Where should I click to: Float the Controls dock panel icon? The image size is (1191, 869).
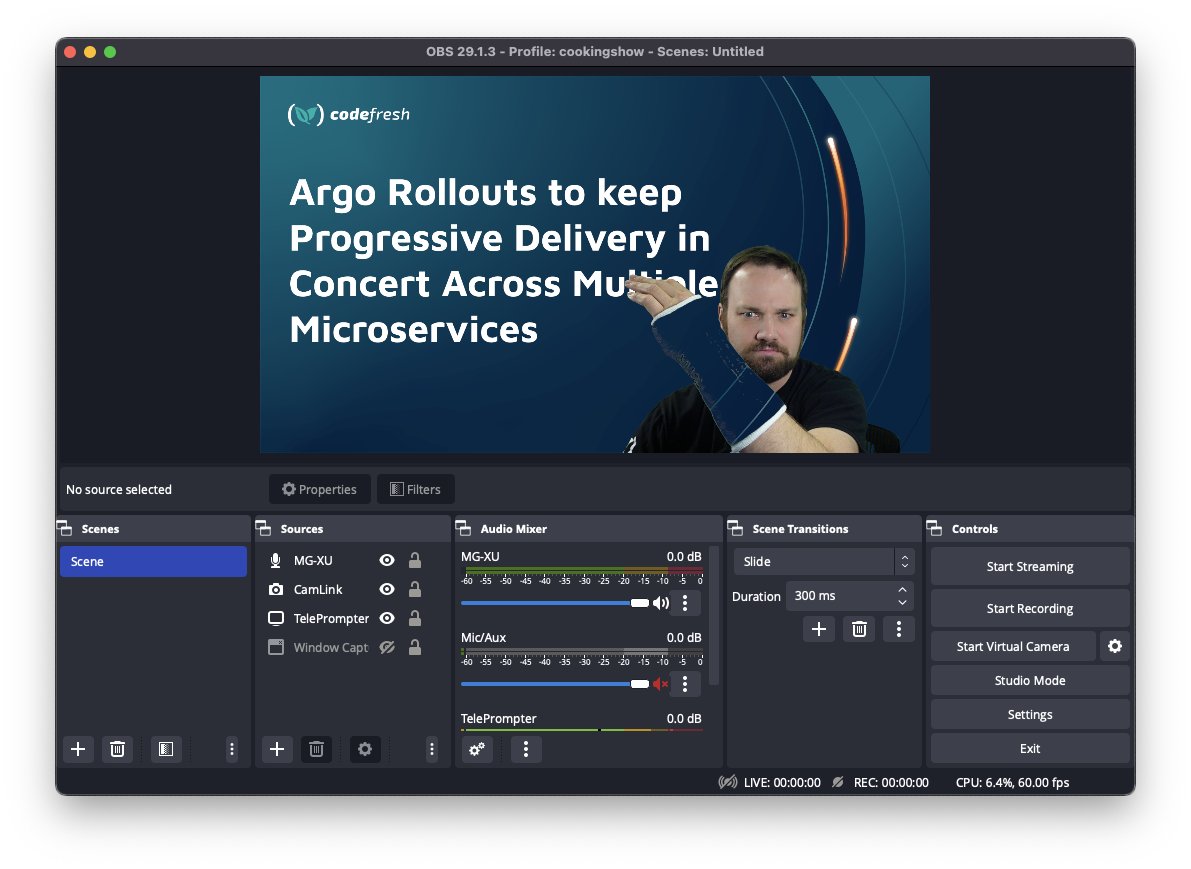point(934,529)
